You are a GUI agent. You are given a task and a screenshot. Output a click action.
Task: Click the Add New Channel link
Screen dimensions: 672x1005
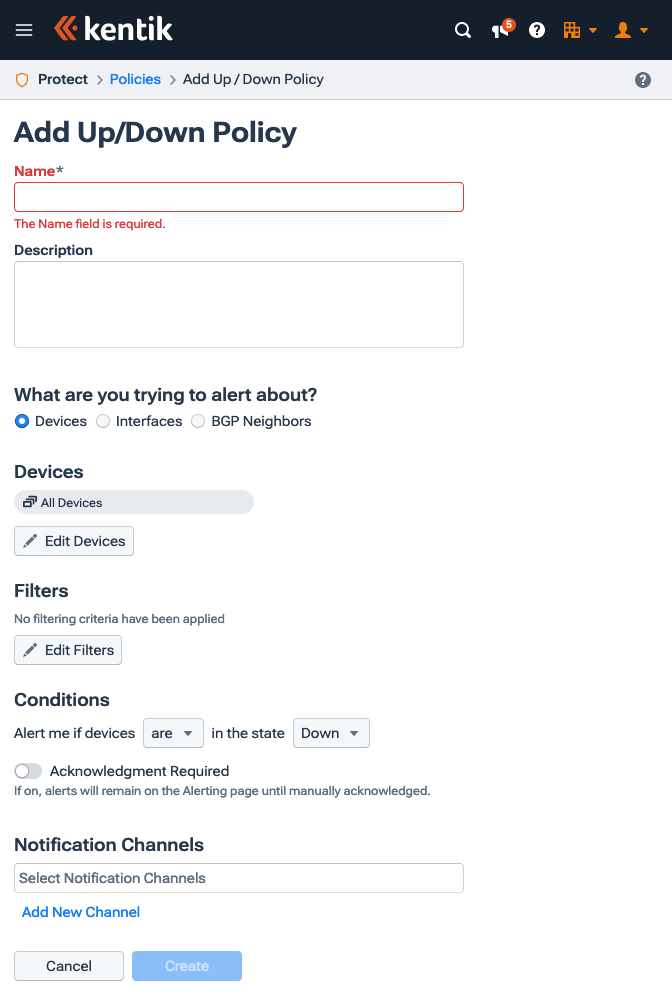[80, 912]
